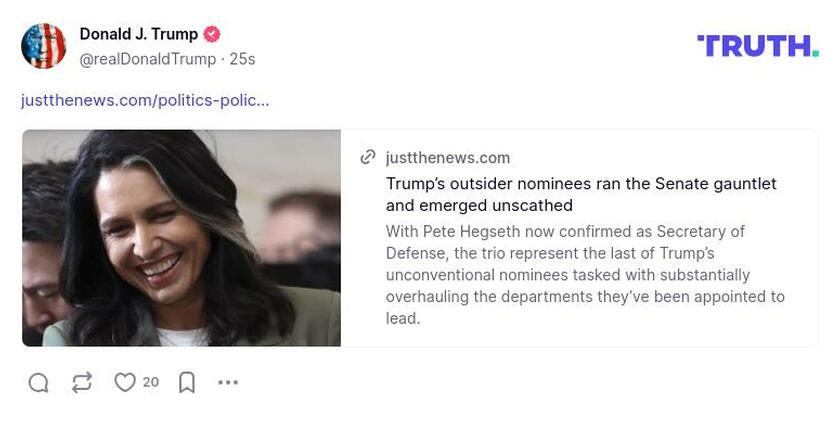Click the reply speech bubble icon
This screenshot has width=840, height=423.
click(39, 383)
